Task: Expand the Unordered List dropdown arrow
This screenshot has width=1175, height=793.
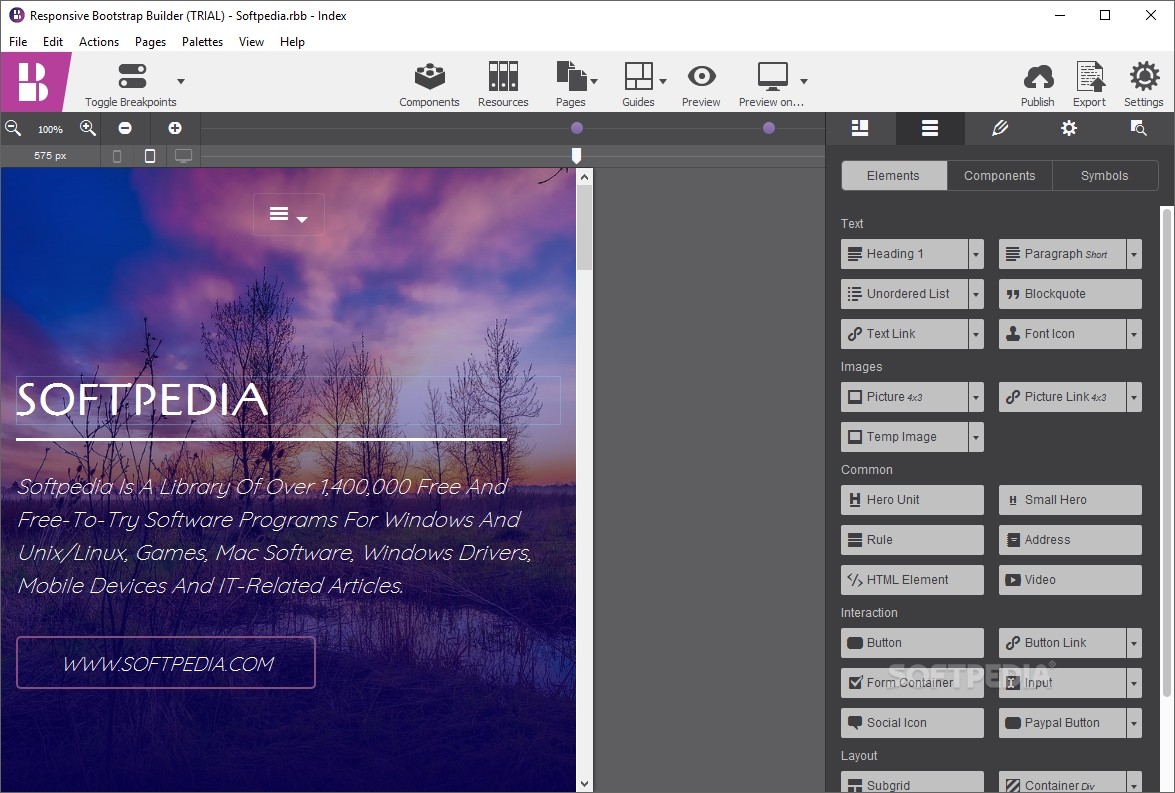Action: point(976,294)
